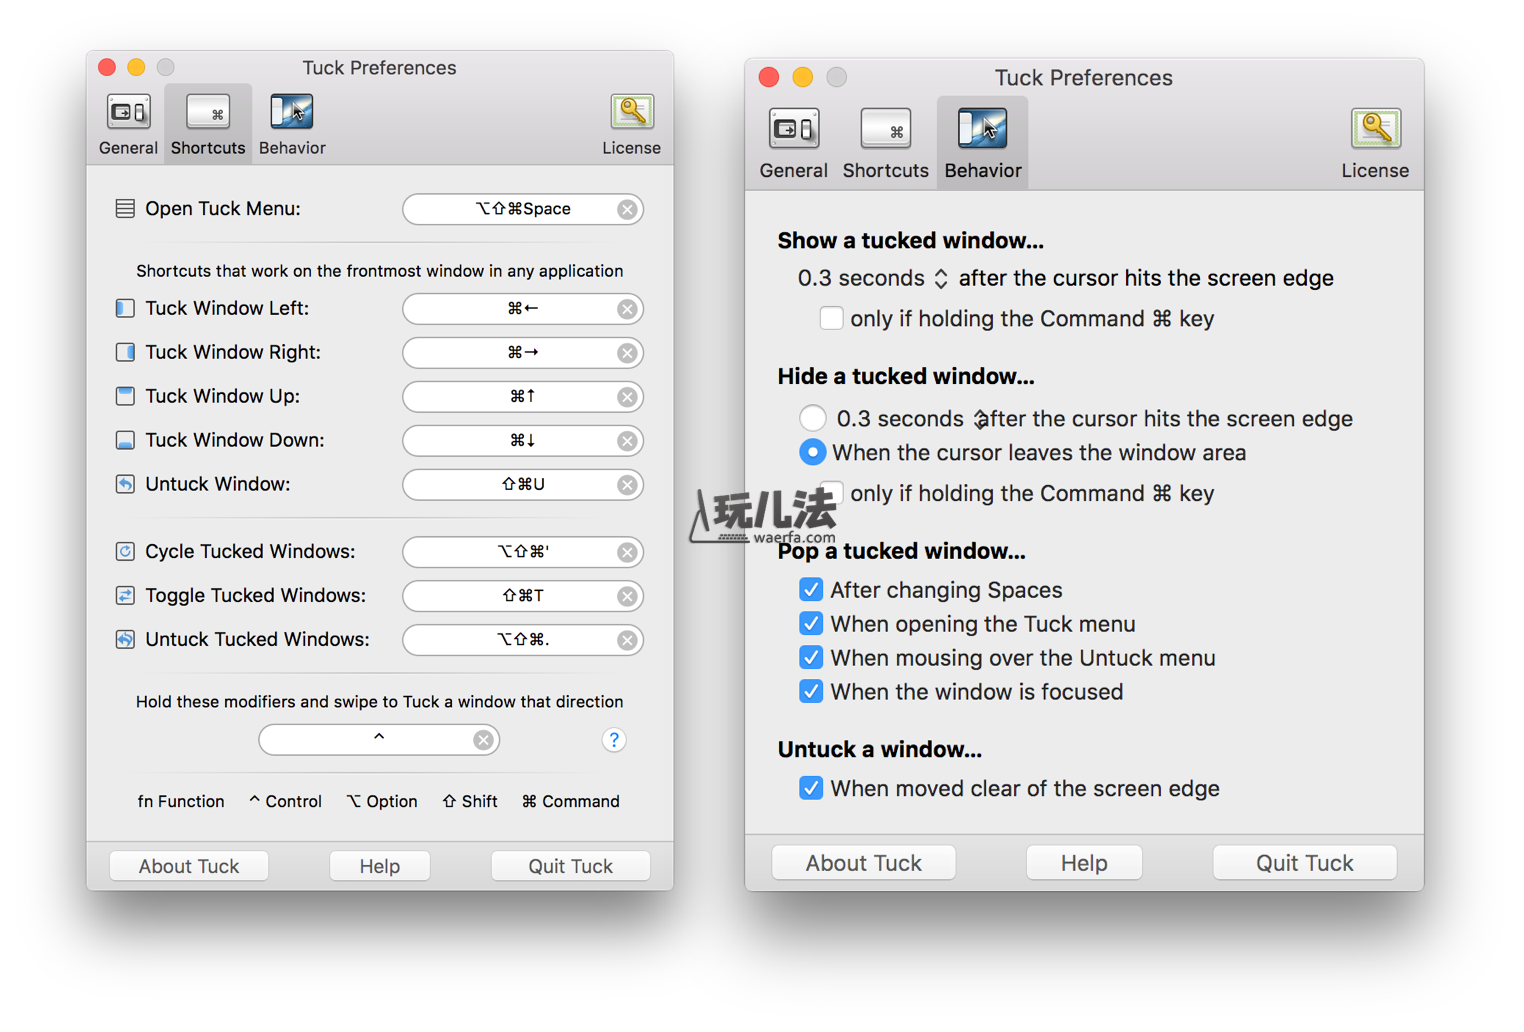Adjust Hide a tucked window seconds stepper
1524x1032 pixels.
tap(981, 419)
